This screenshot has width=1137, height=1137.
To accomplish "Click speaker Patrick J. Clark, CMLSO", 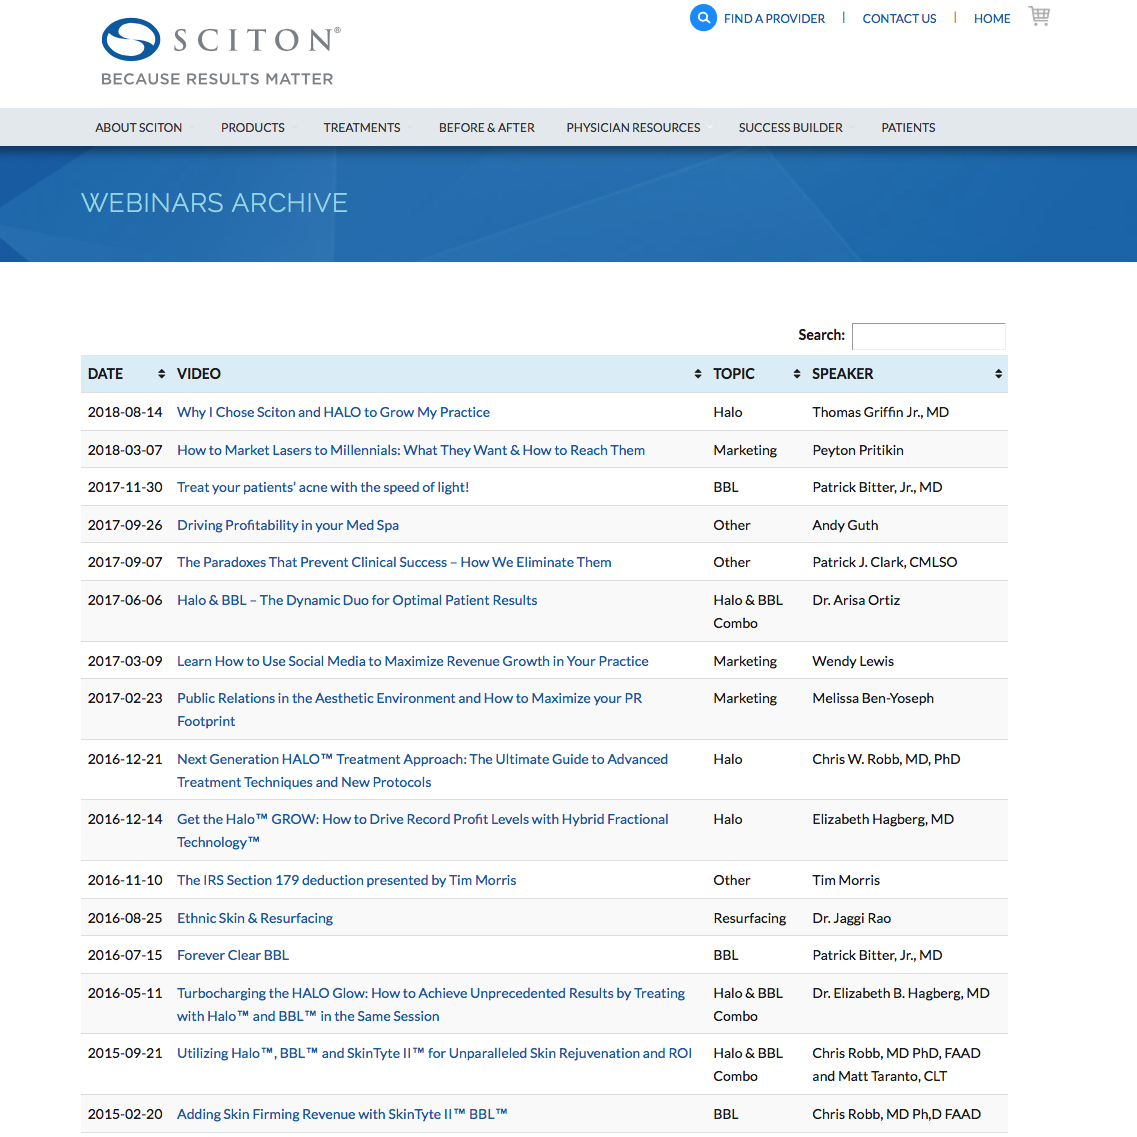I will click(885, 562).
